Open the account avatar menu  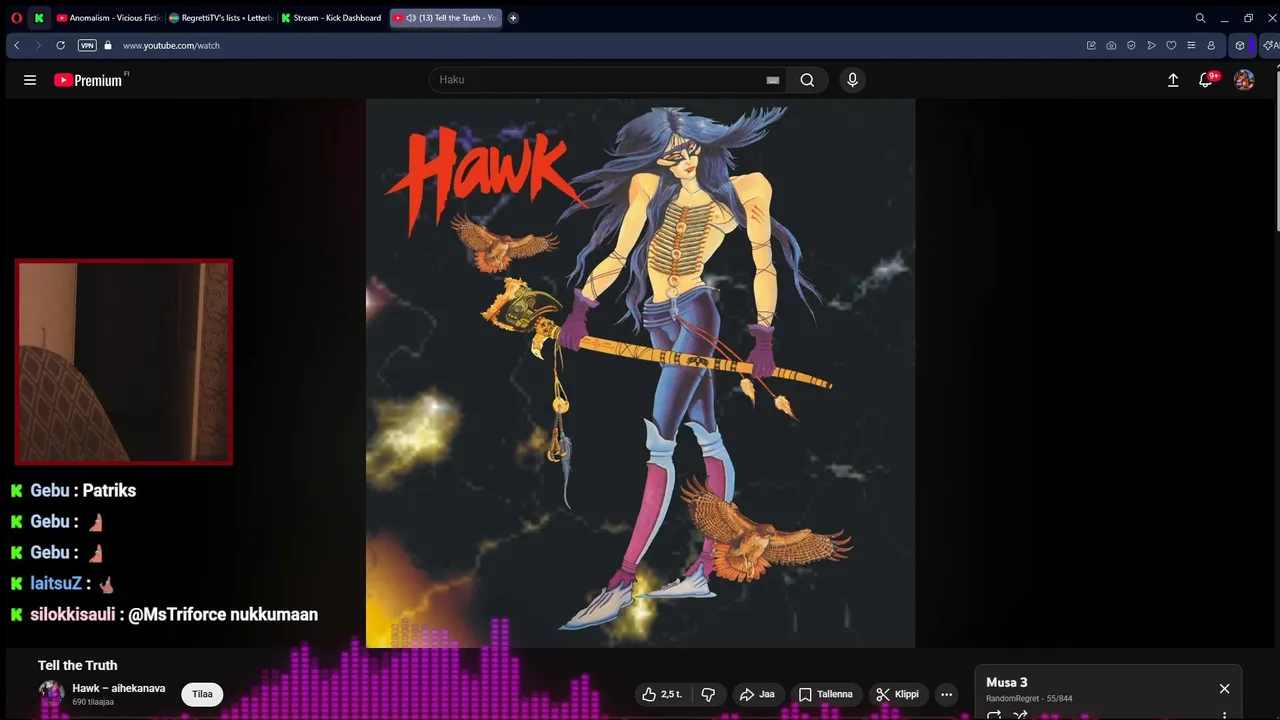pyautogui.click(x=1244, y=80)
